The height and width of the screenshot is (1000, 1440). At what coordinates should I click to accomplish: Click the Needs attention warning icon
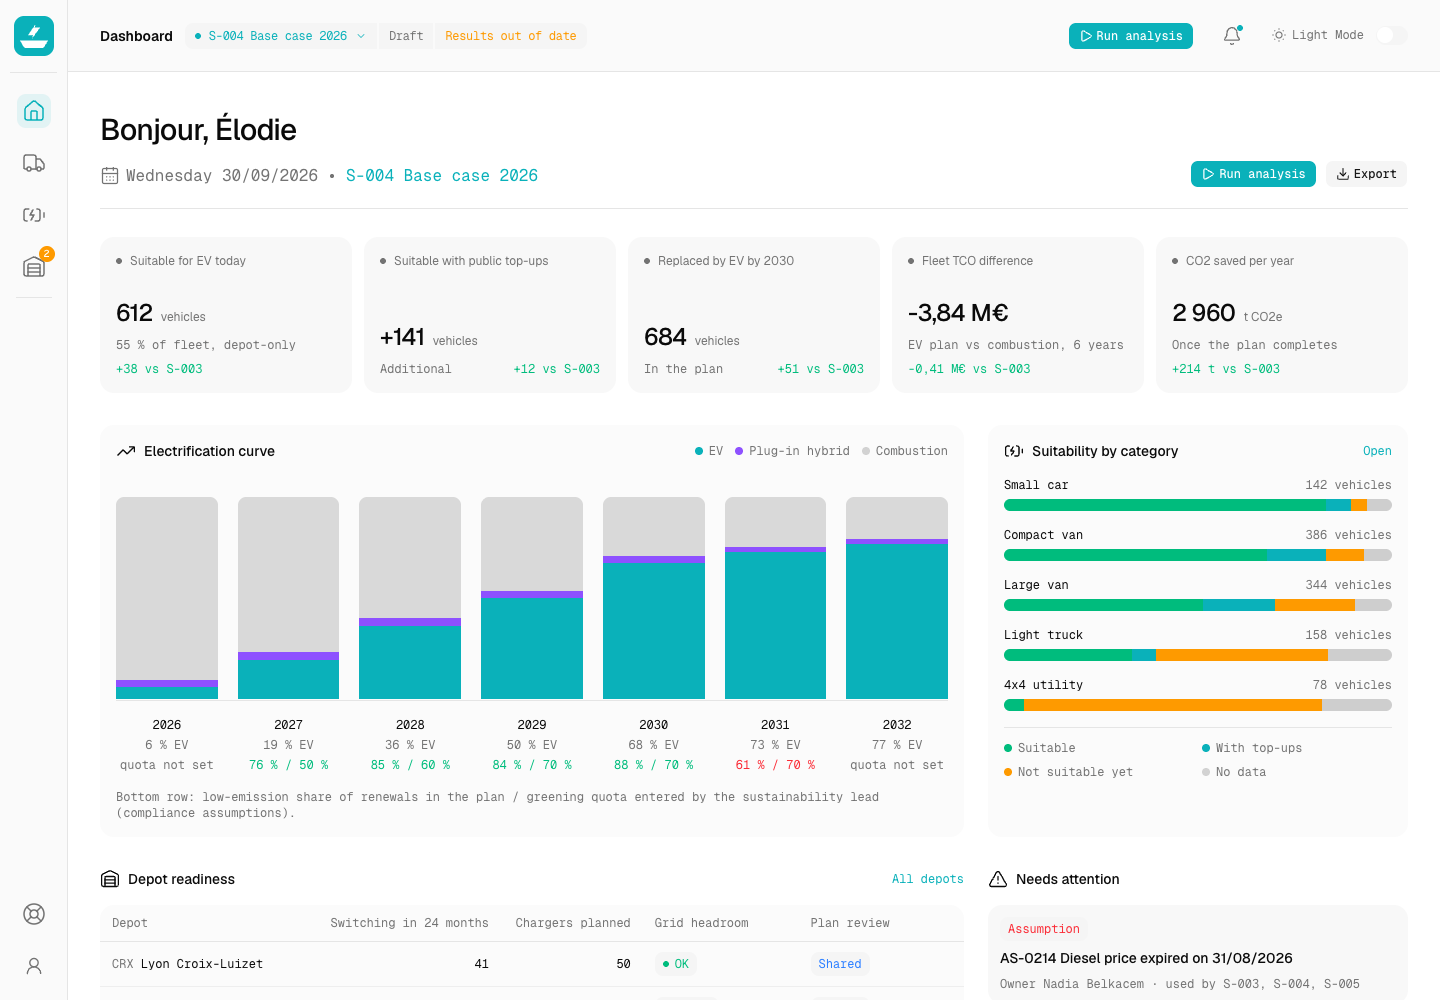pyautogui.click(x=998, y=880)
